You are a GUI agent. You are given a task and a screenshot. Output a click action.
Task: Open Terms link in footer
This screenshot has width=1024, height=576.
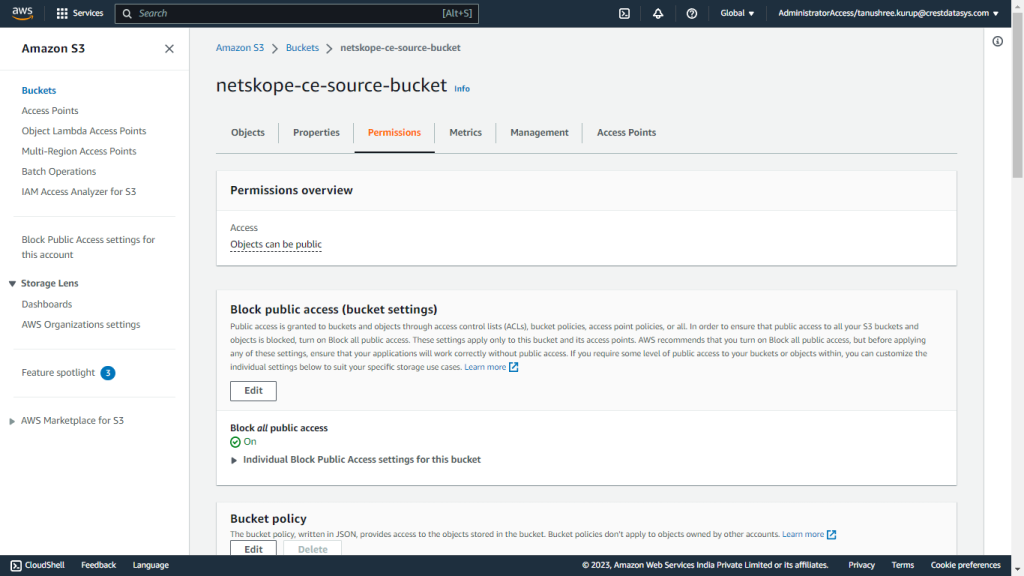[x=903, y=566]
